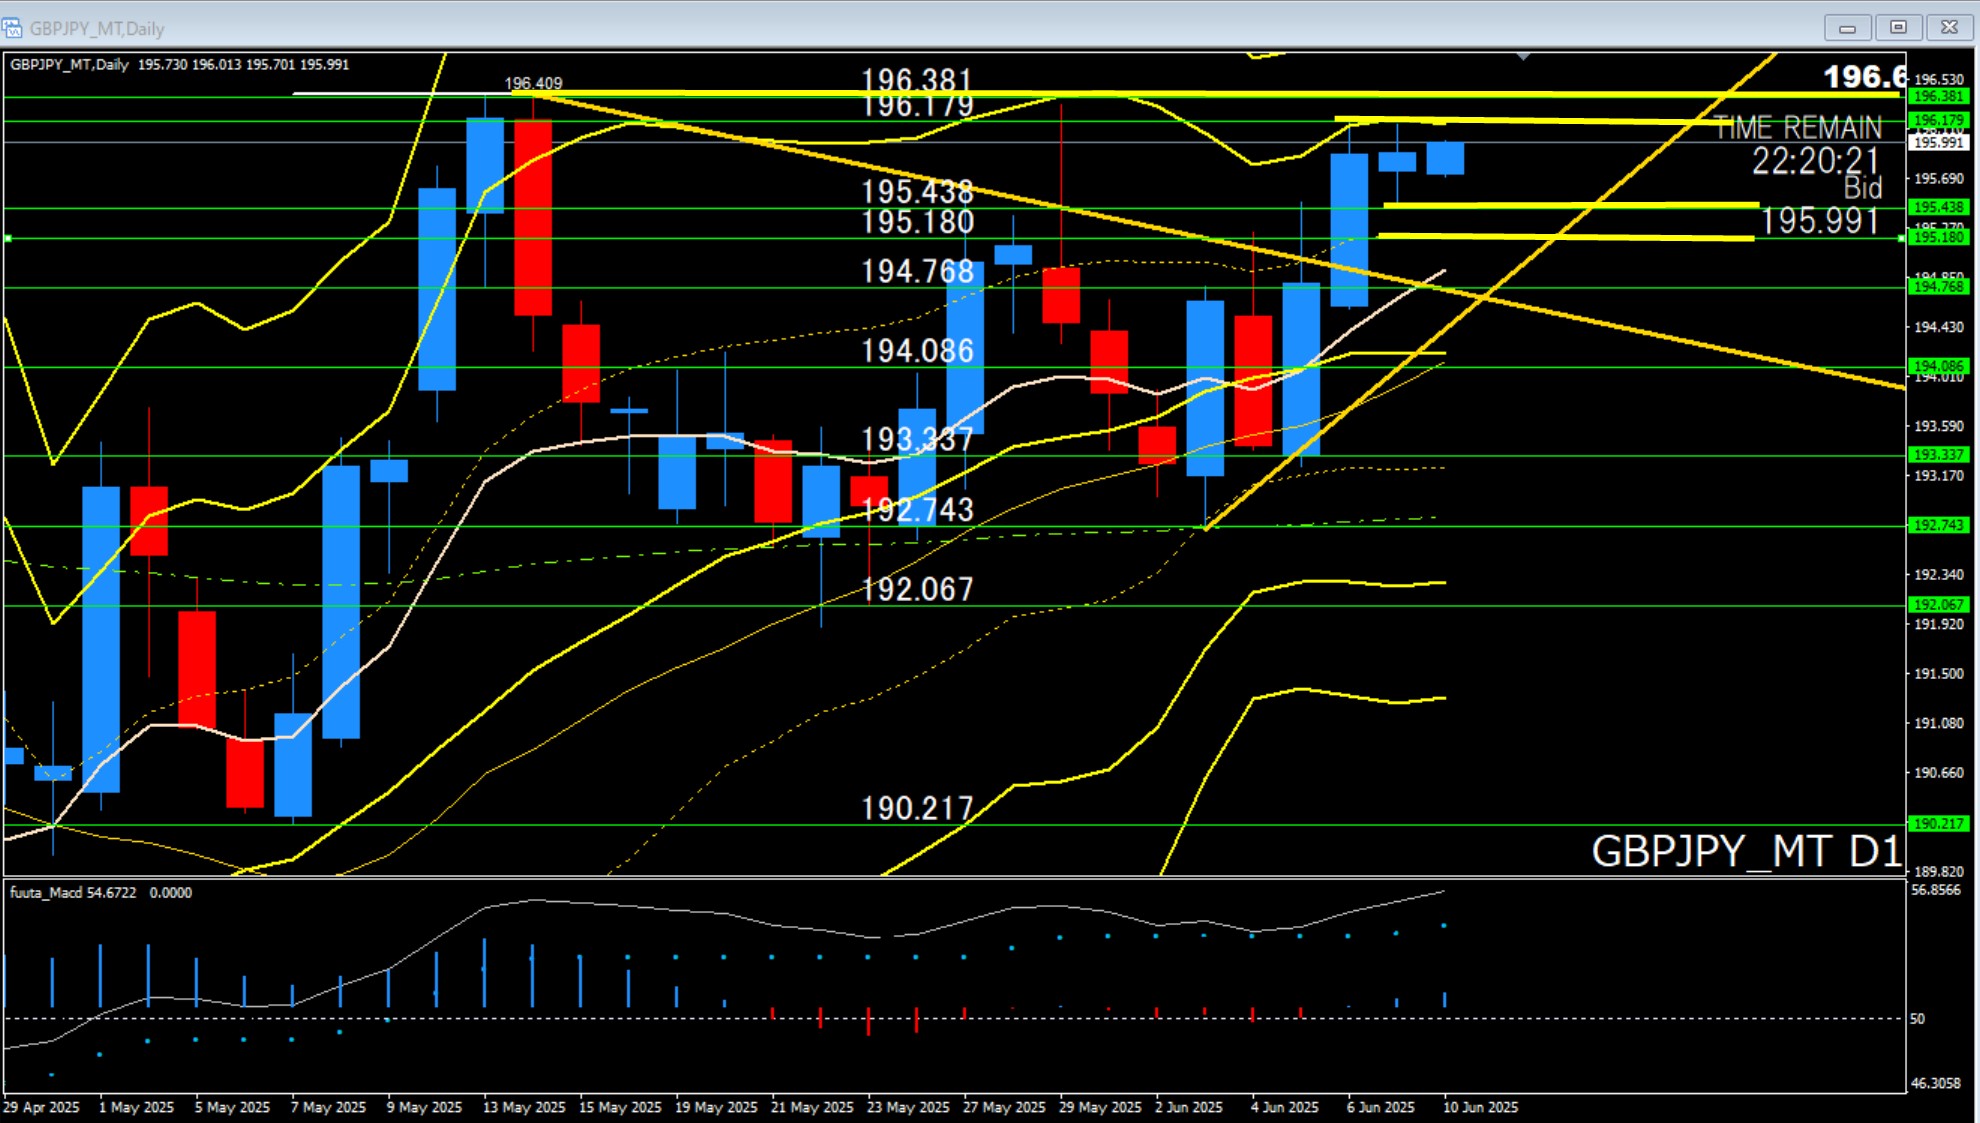Click the 195.991 current price tag
The width and height of the screenshot is (1980, 1123).
pos(1939,143)
